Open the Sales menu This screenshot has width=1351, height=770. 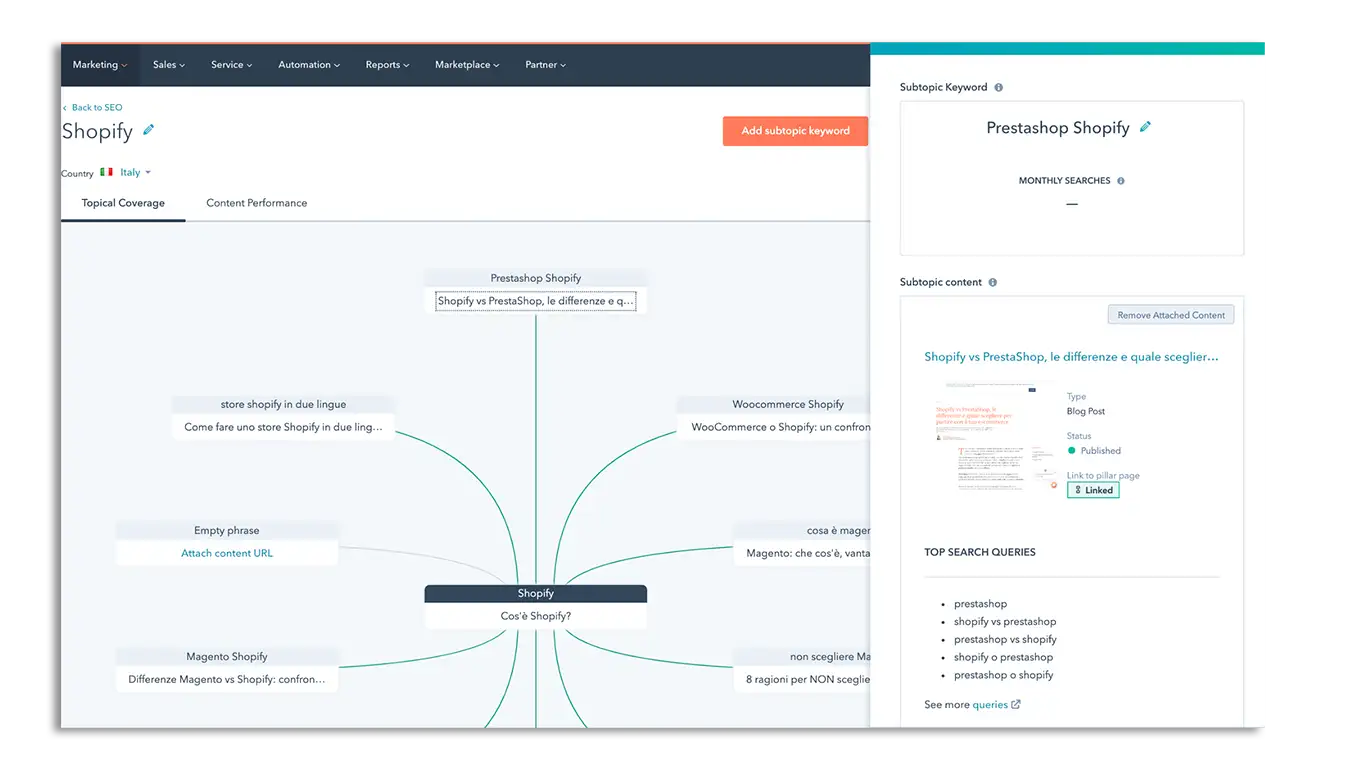click(x=169, y=65)
